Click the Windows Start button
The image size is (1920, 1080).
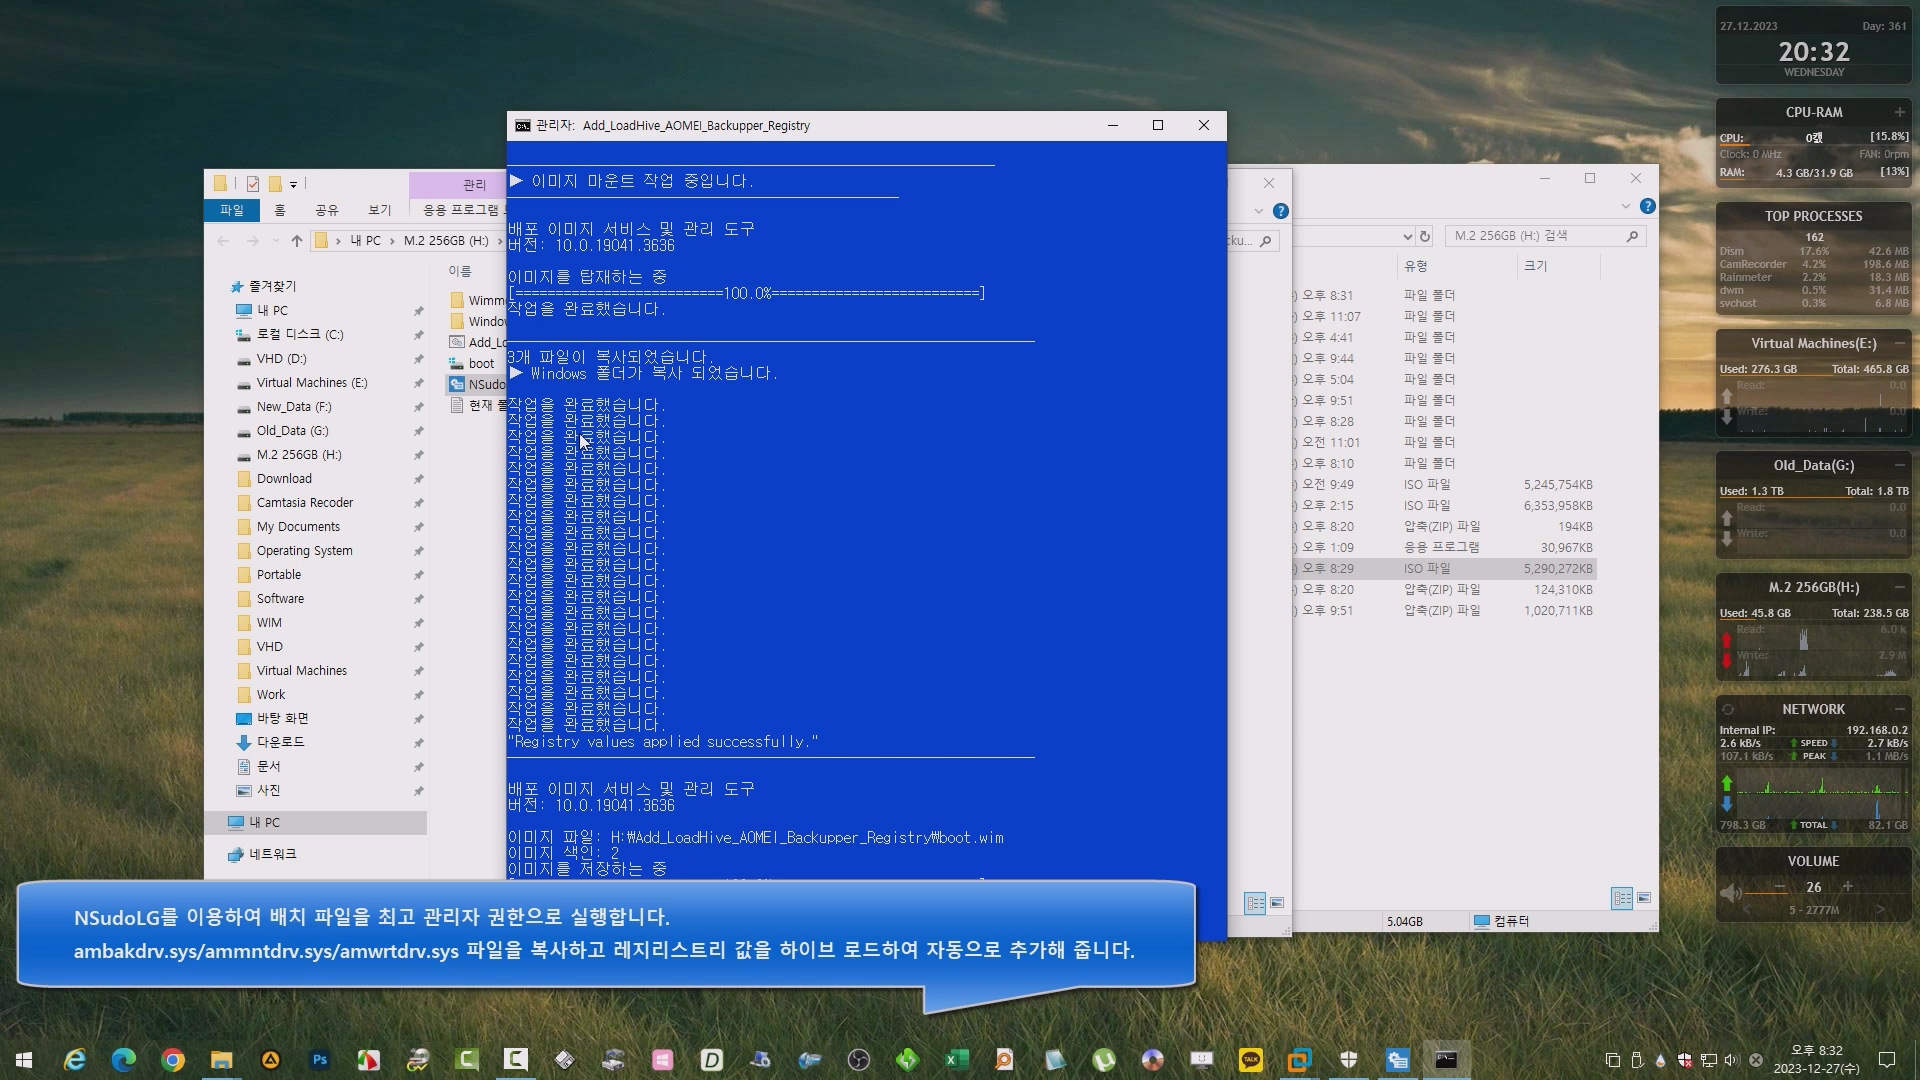(x=24, y=1060)
